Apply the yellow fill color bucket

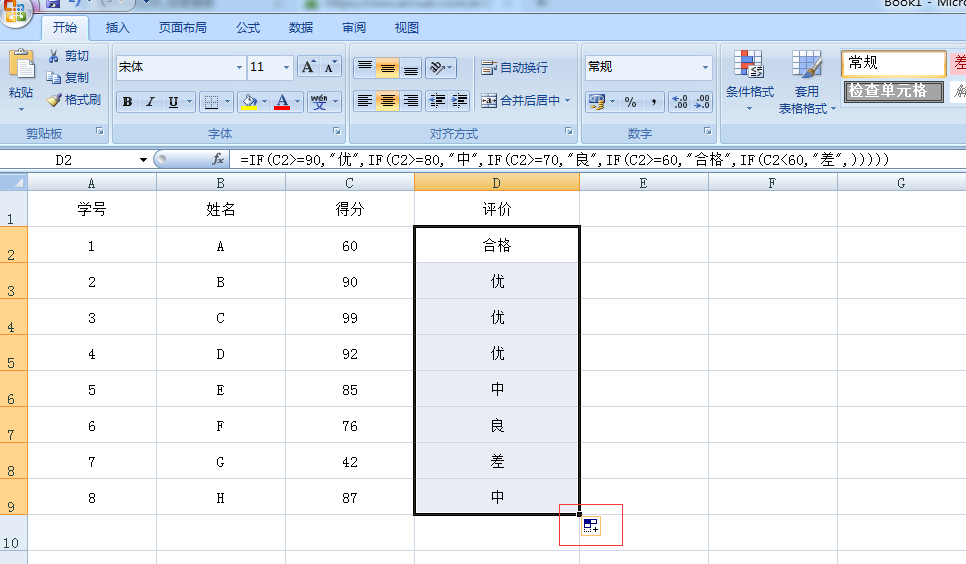pyautogui.click(x=249, y=102)
